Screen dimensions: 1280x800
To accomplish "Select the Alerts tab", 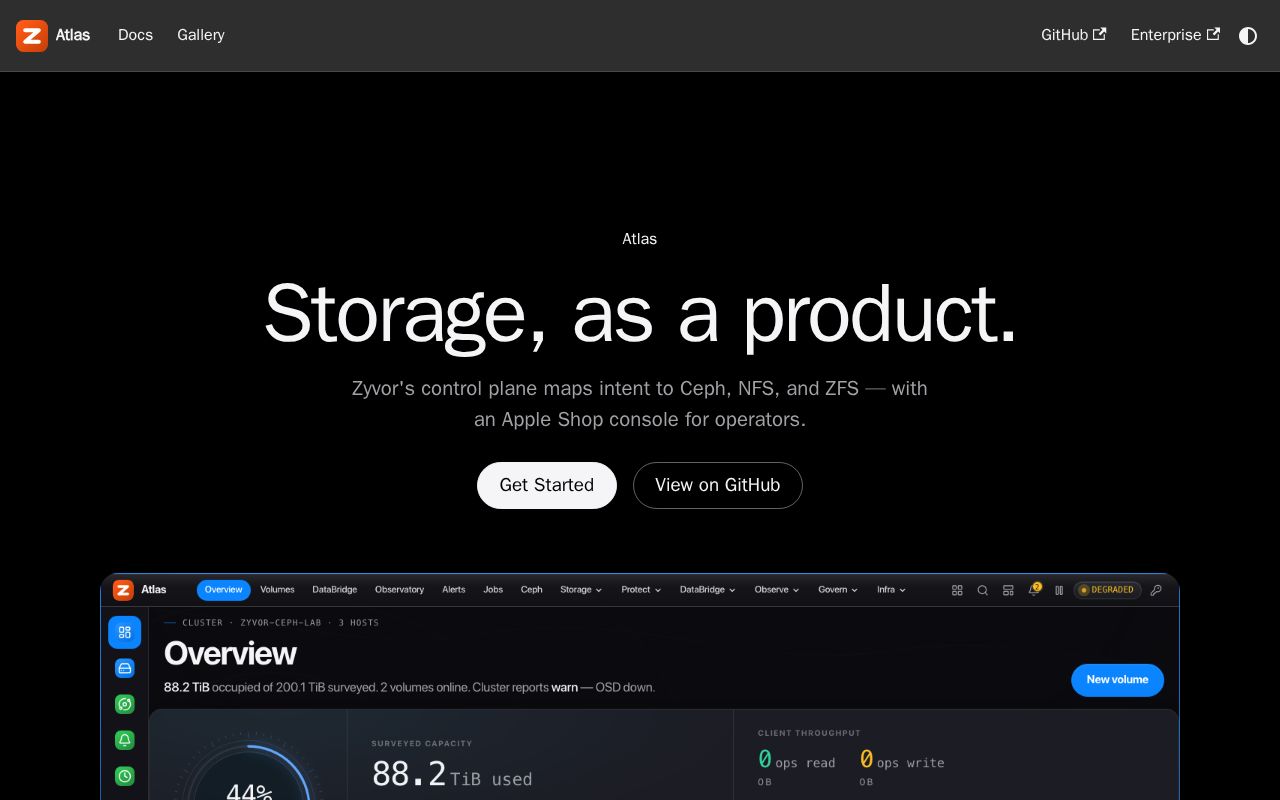I will pyautogui.click(x=454, y=590).
